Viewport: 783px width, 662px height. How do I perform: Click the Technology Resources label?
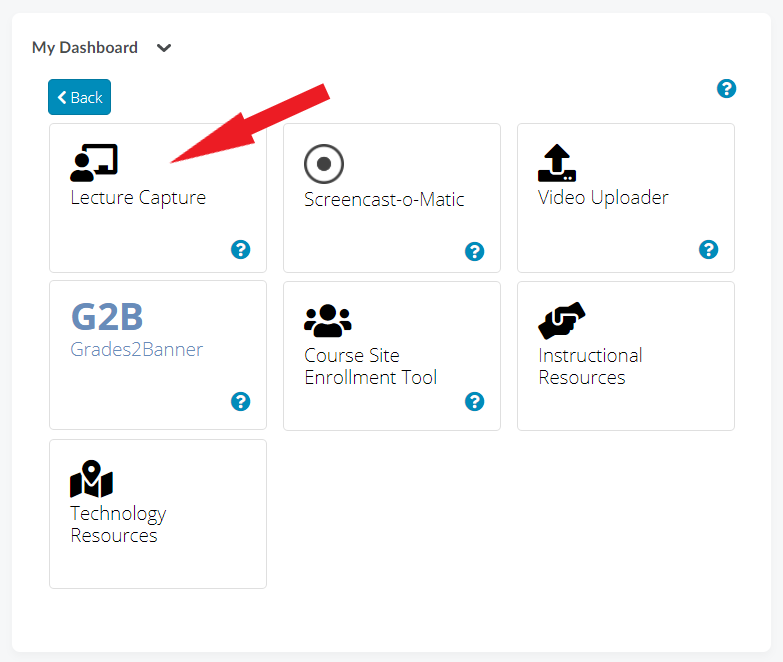tap(118, 525)
